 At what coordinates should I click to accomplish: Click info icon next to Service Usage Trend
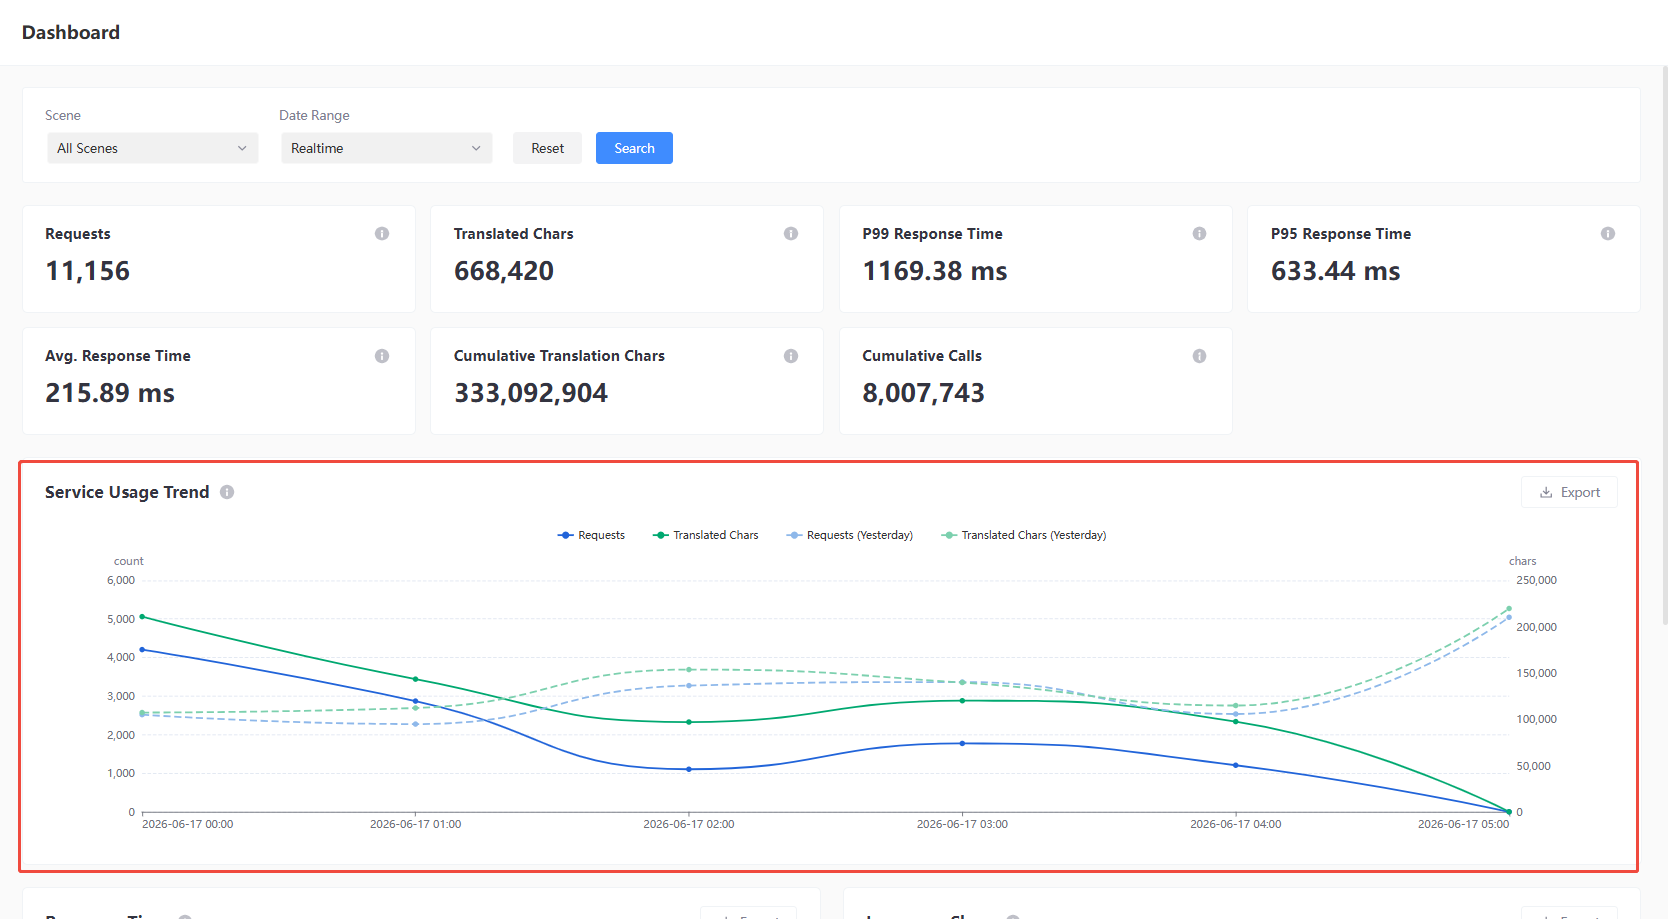click(x=227, y=492)
